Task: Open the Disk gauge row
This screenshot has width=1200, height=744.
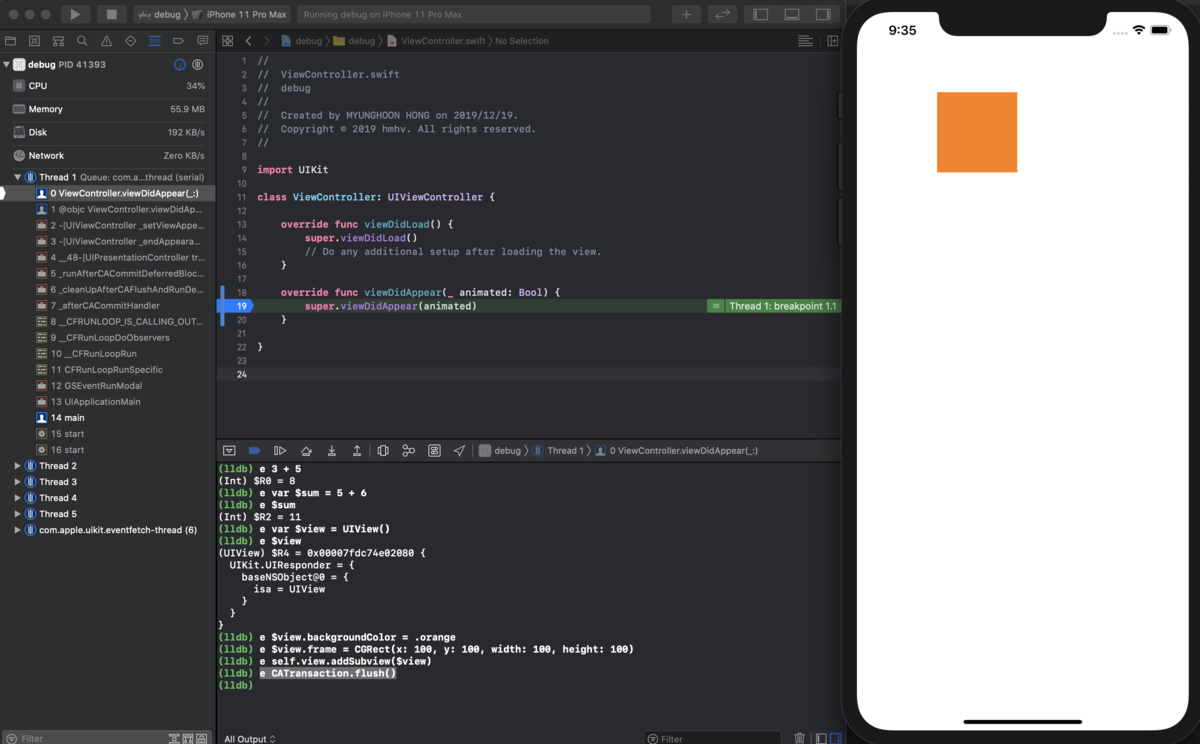Action: pyautogui.click(x=108, y=132)
